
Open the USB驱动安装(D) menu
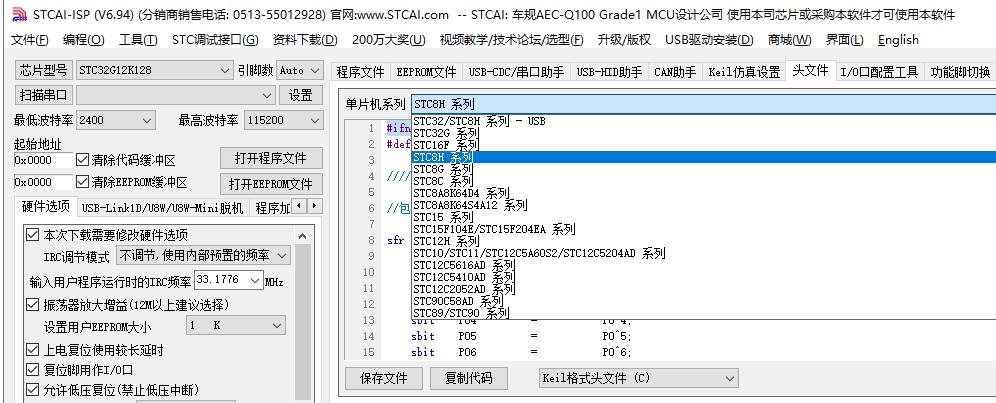[709, 39]
